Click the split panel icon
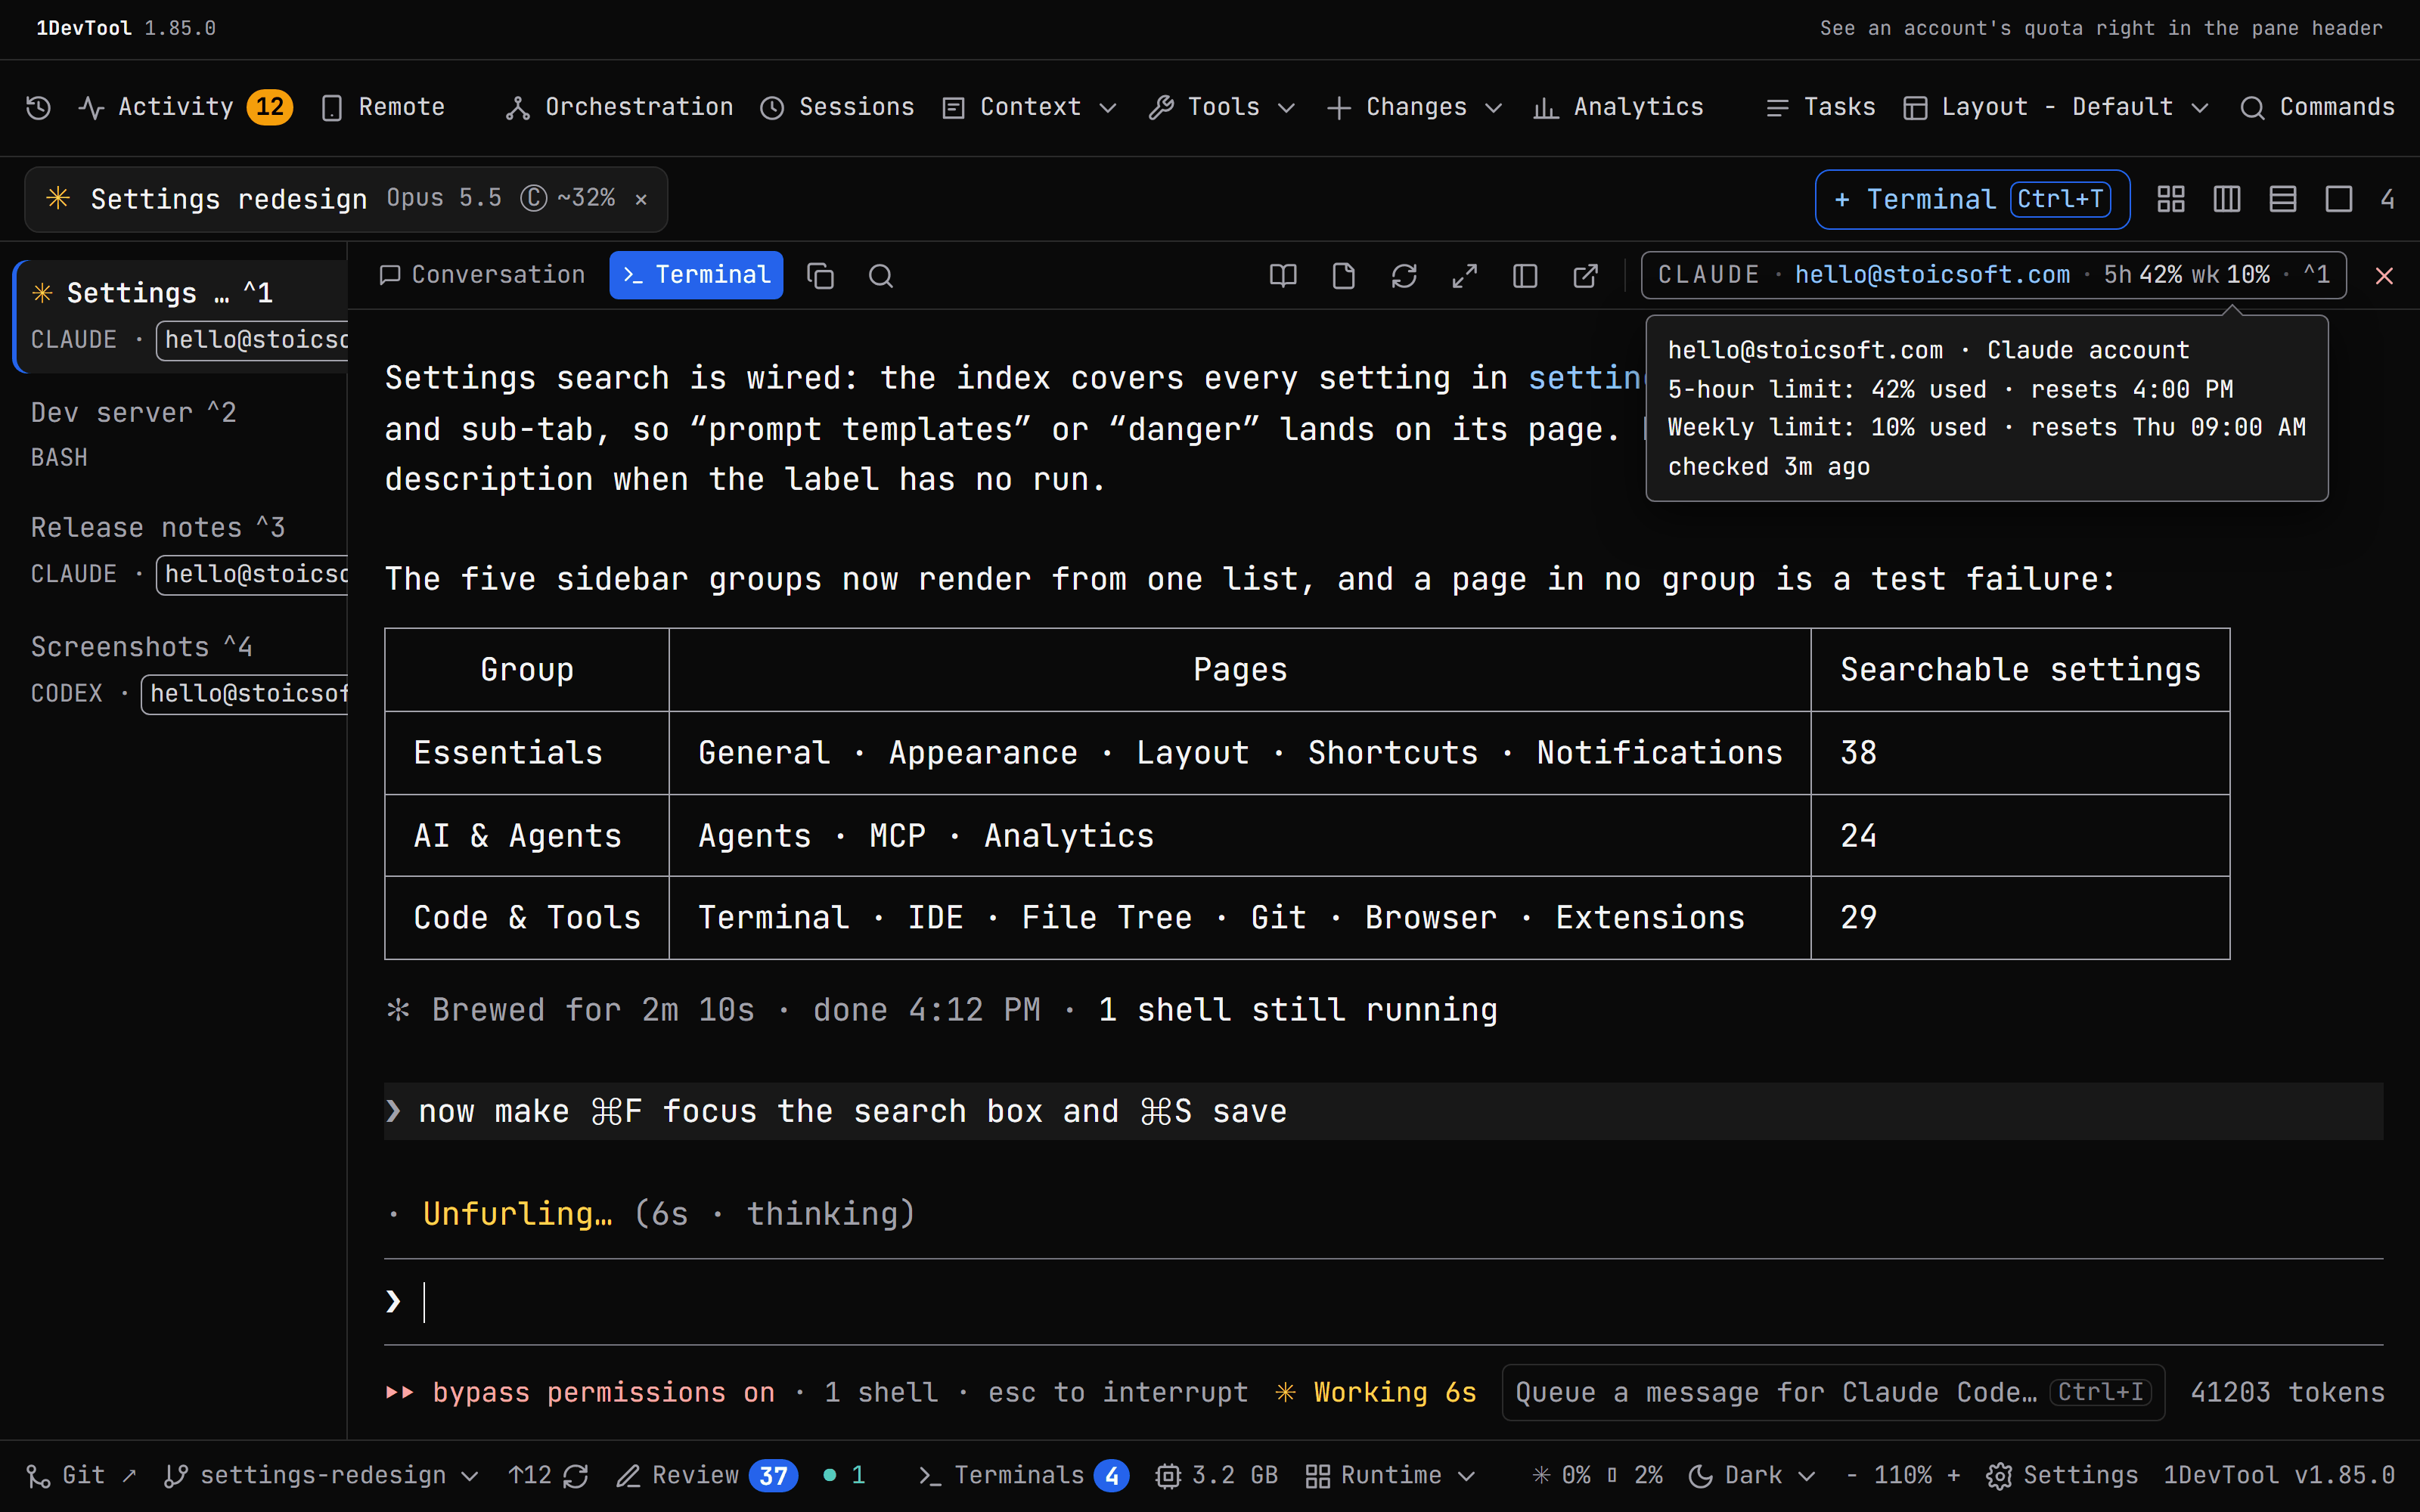2420x1512 pixels. (x=1525, y=276)
